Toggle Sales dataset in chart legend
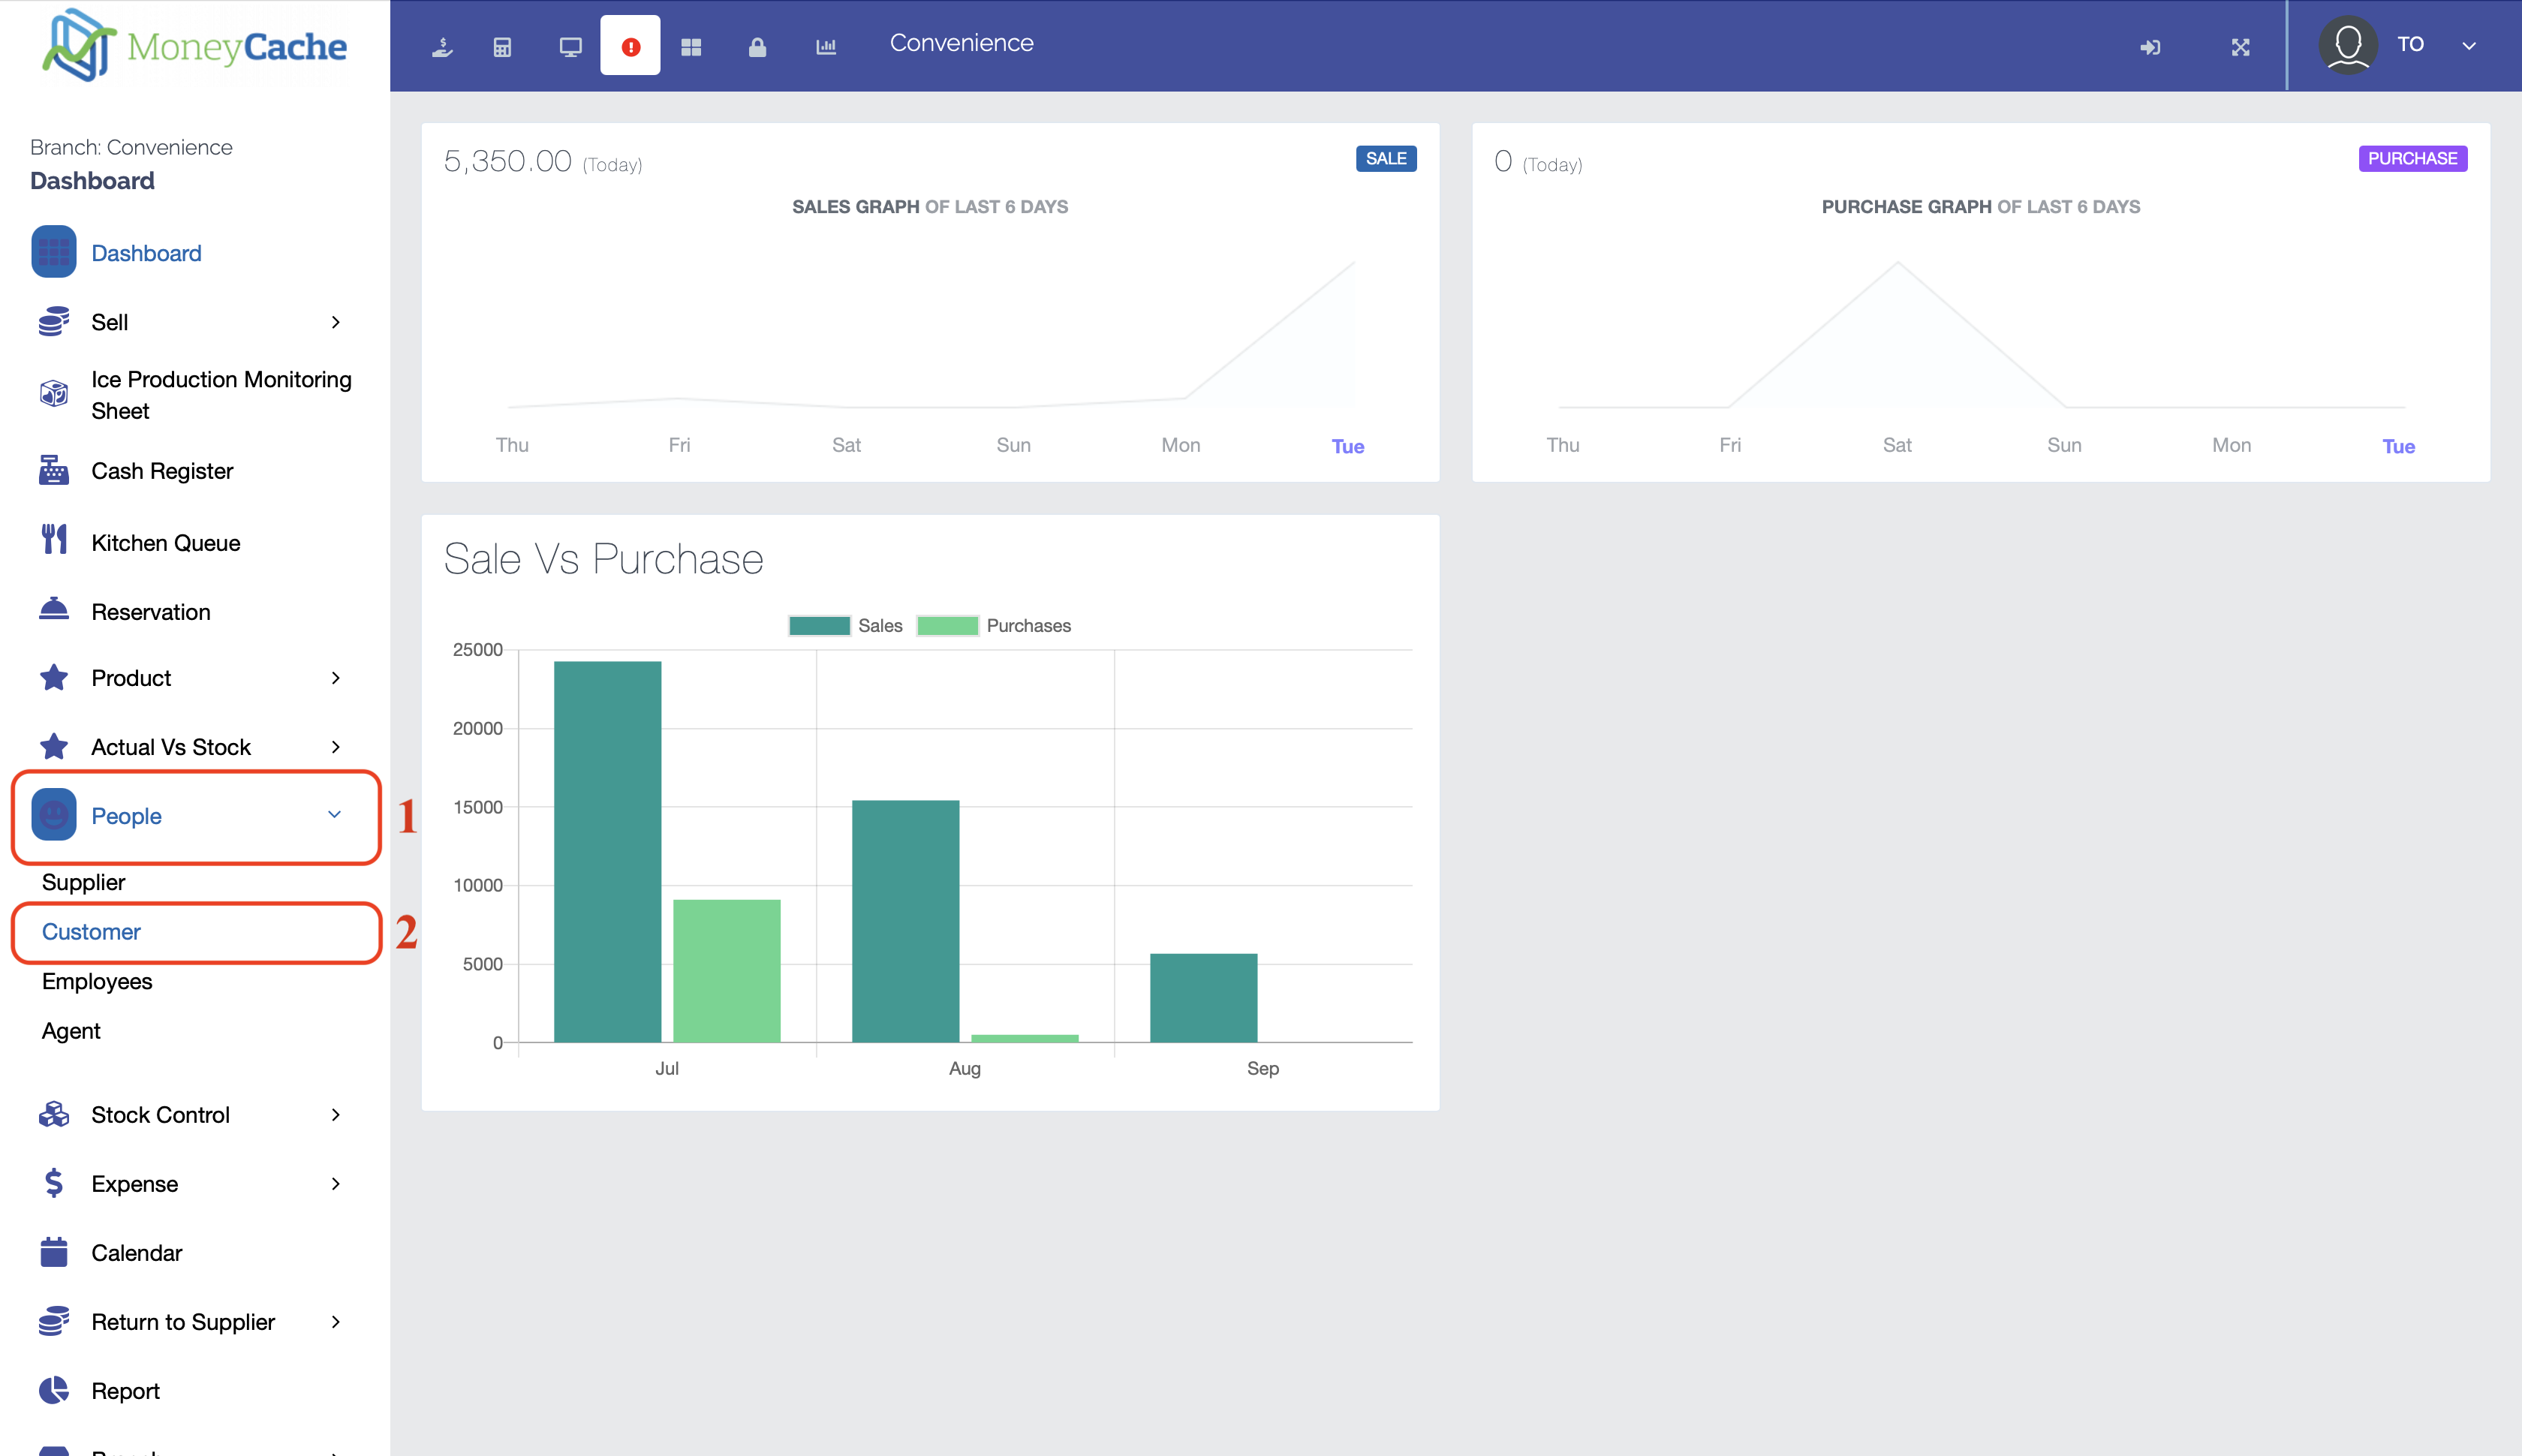2522x1456 pixels. tap(845, 625)
